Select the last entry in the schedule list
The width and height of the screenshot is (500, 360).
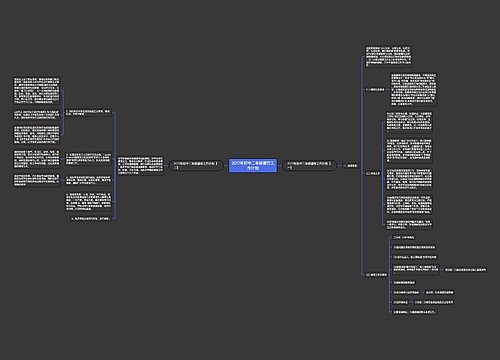click(x=415, y=312)
